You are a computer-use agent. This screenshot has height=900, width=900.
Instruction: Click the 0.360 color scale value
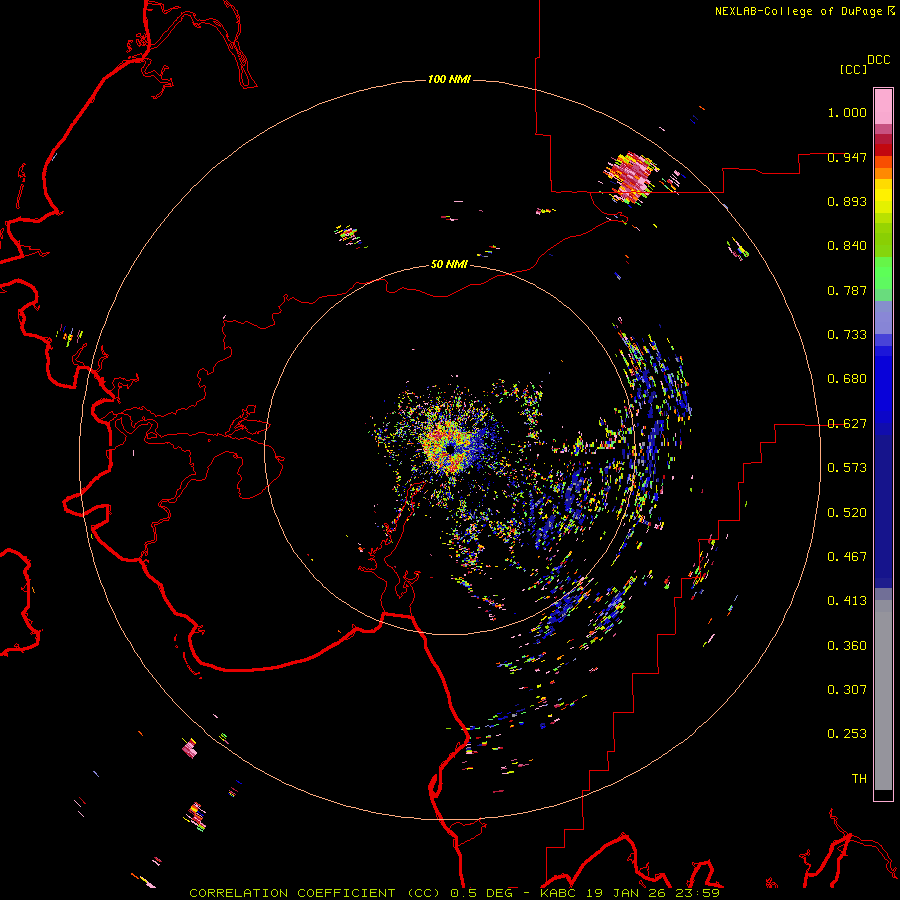(x=847, y=646)
